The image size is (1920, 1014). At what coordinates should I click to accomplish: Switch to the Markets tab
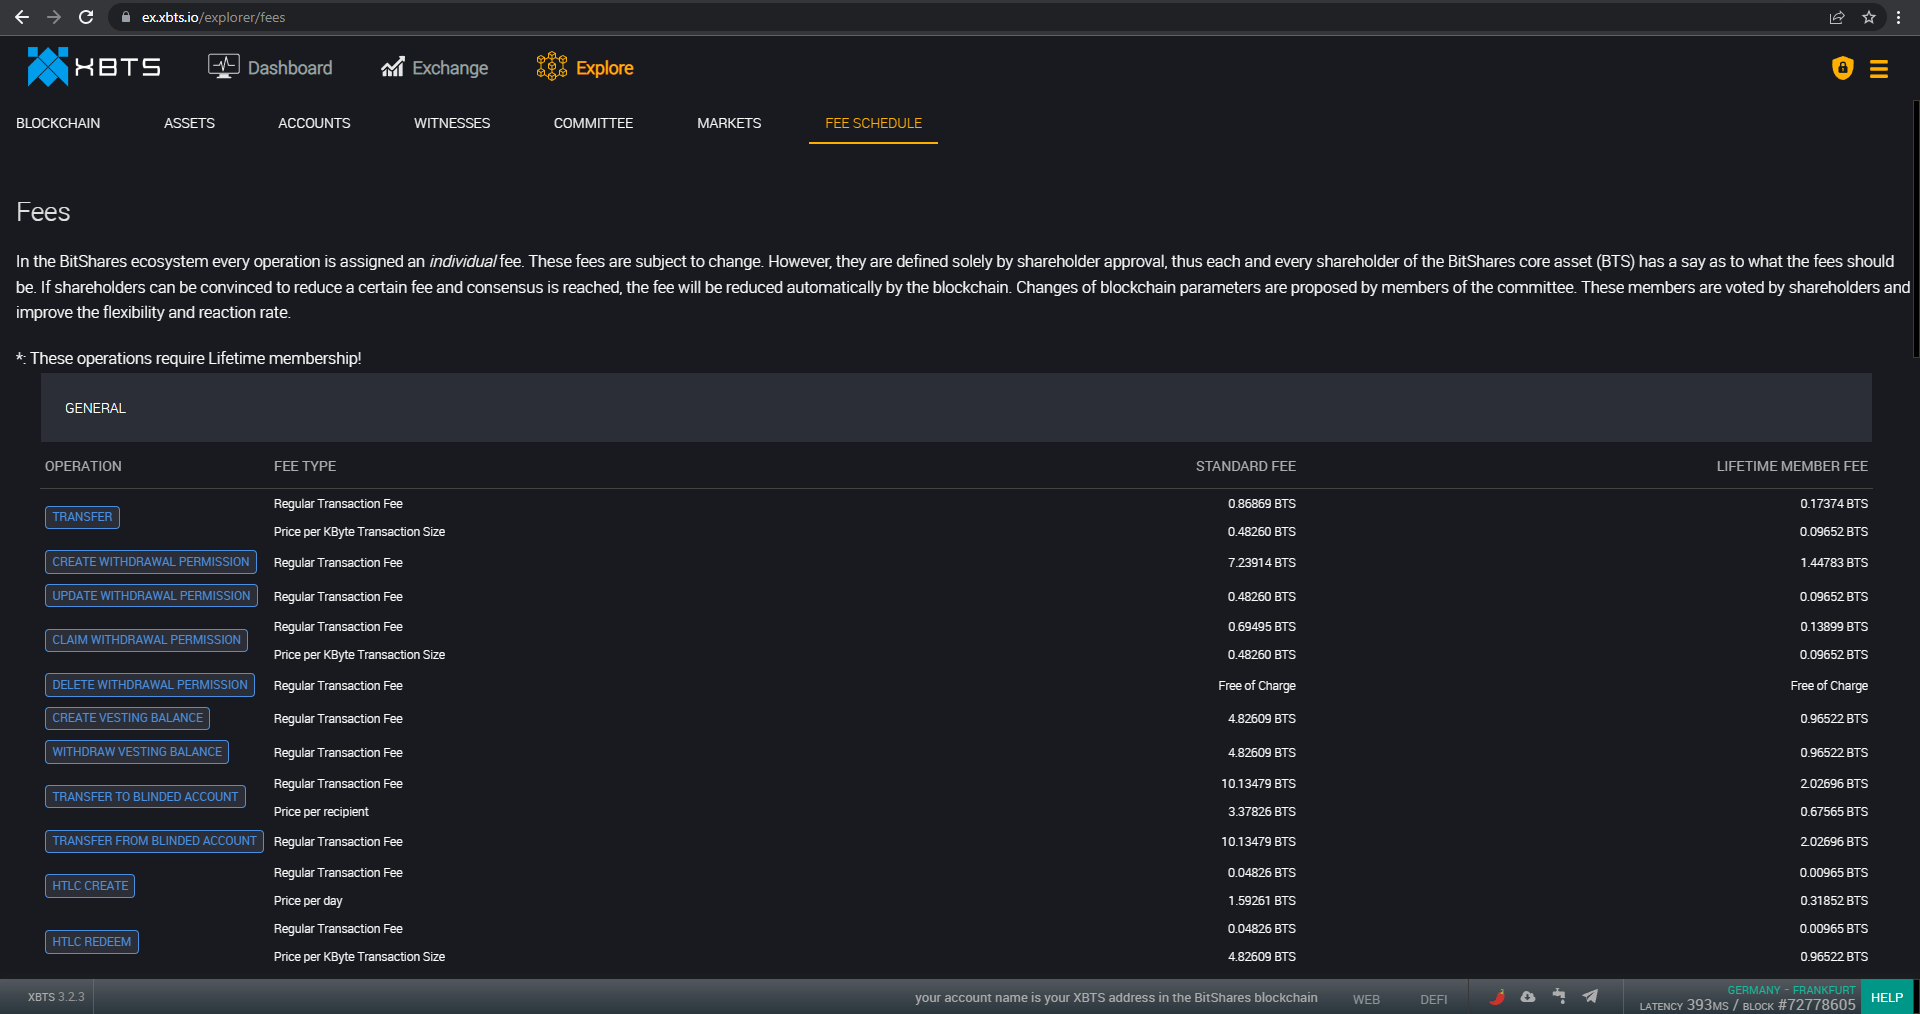729,123
